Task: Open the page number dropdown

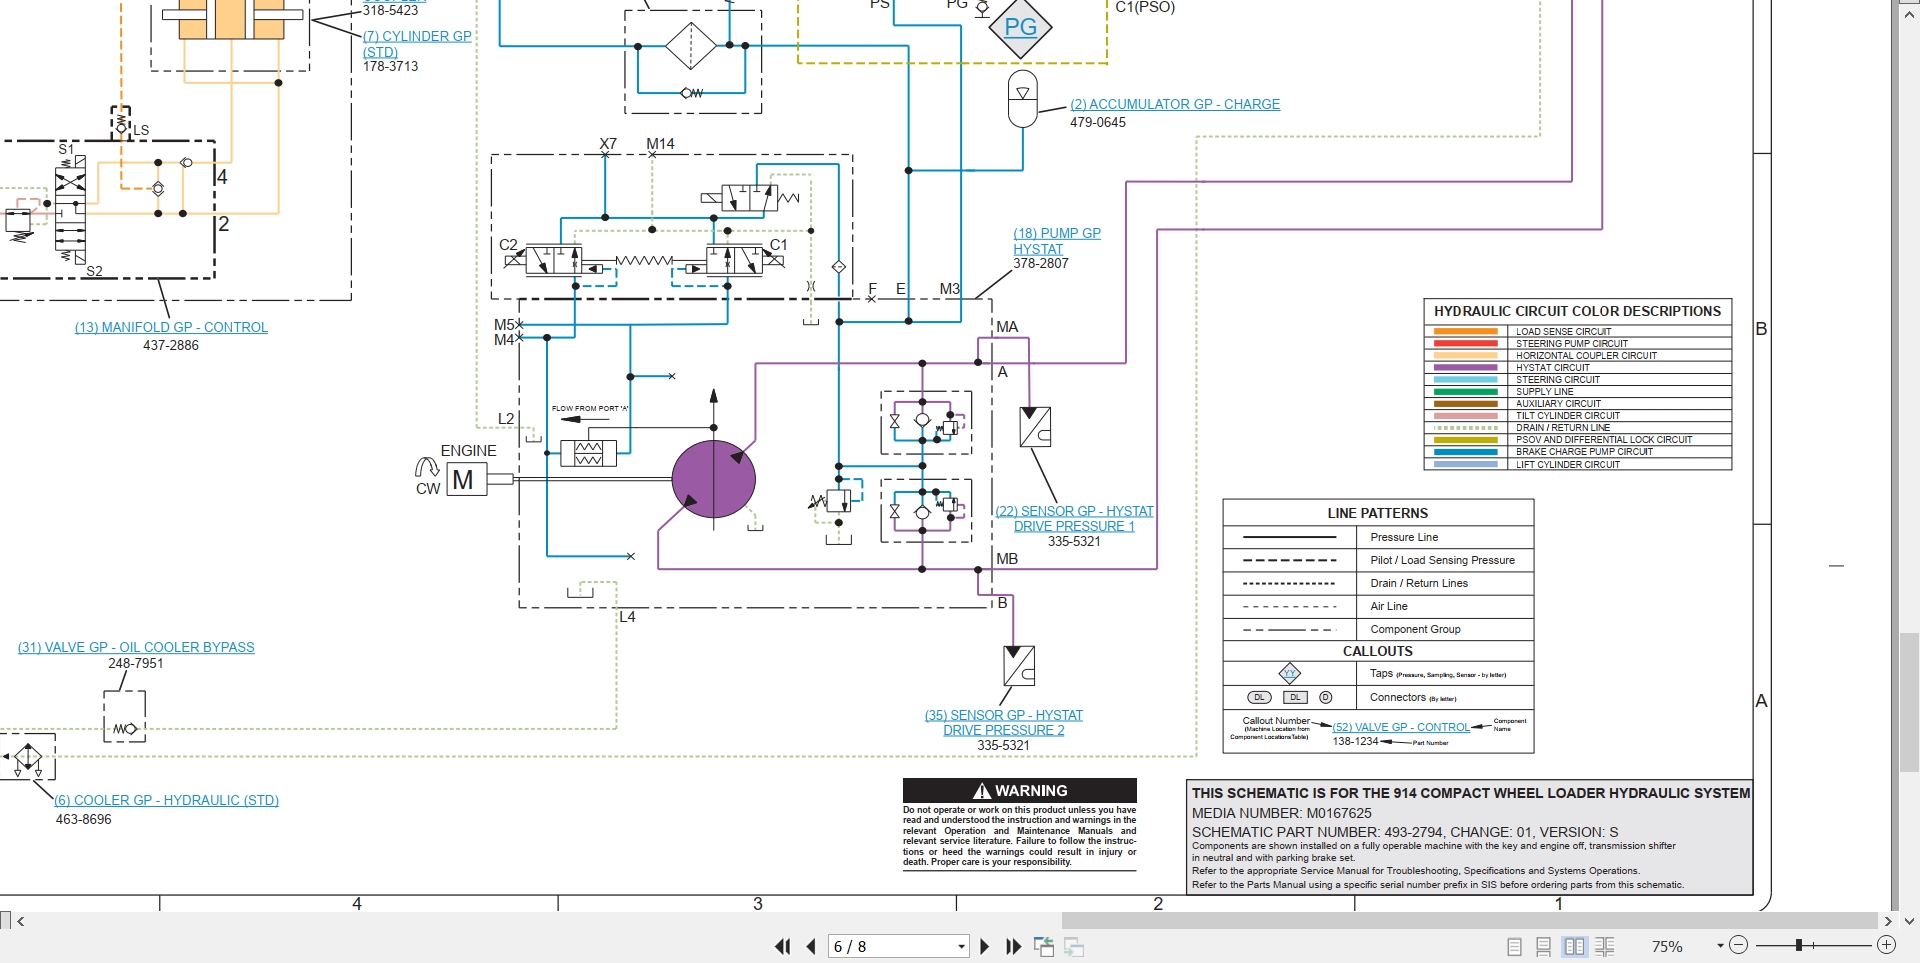Action: tap(961, 946)
